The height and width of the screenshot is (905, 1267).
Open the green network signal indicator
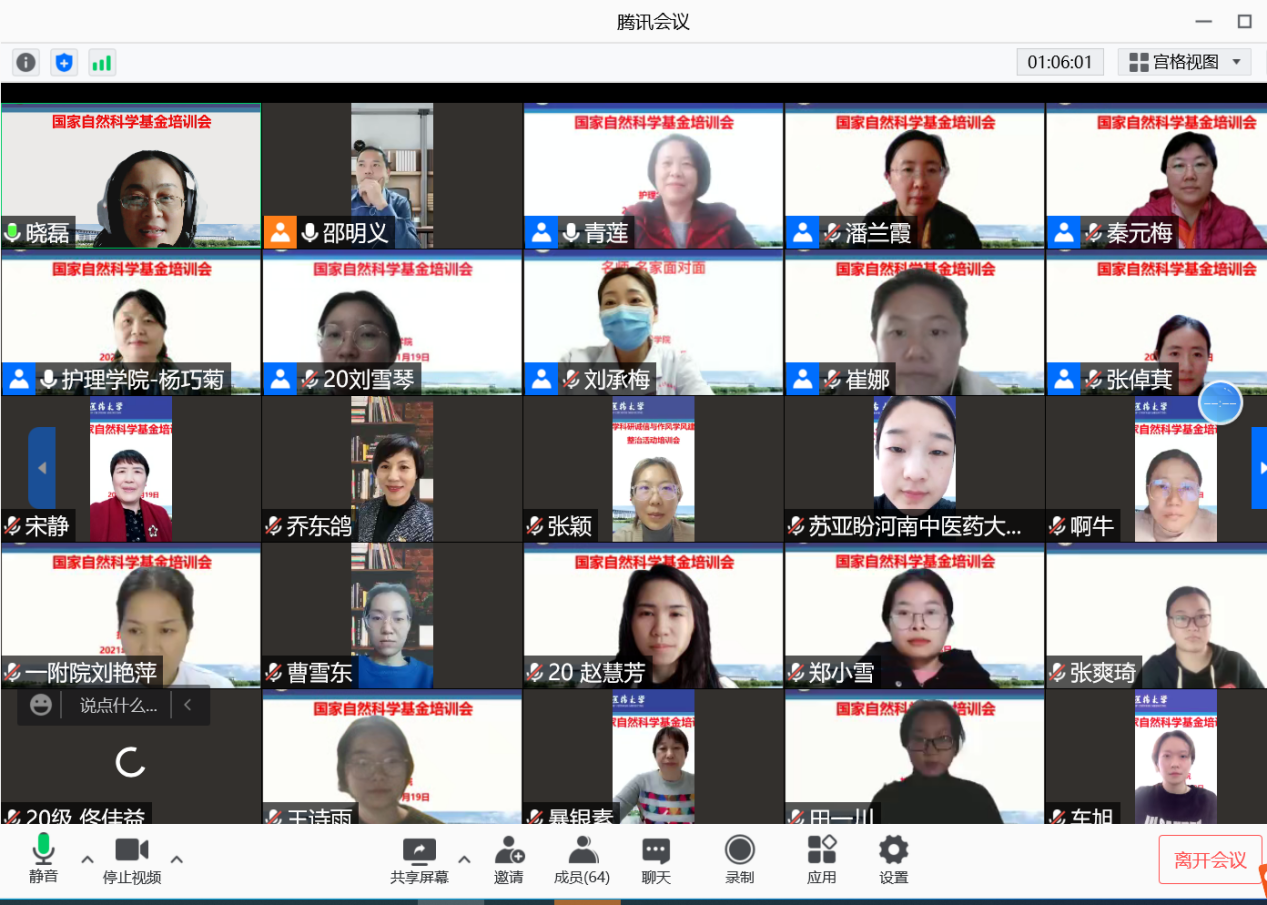[102, 63]
